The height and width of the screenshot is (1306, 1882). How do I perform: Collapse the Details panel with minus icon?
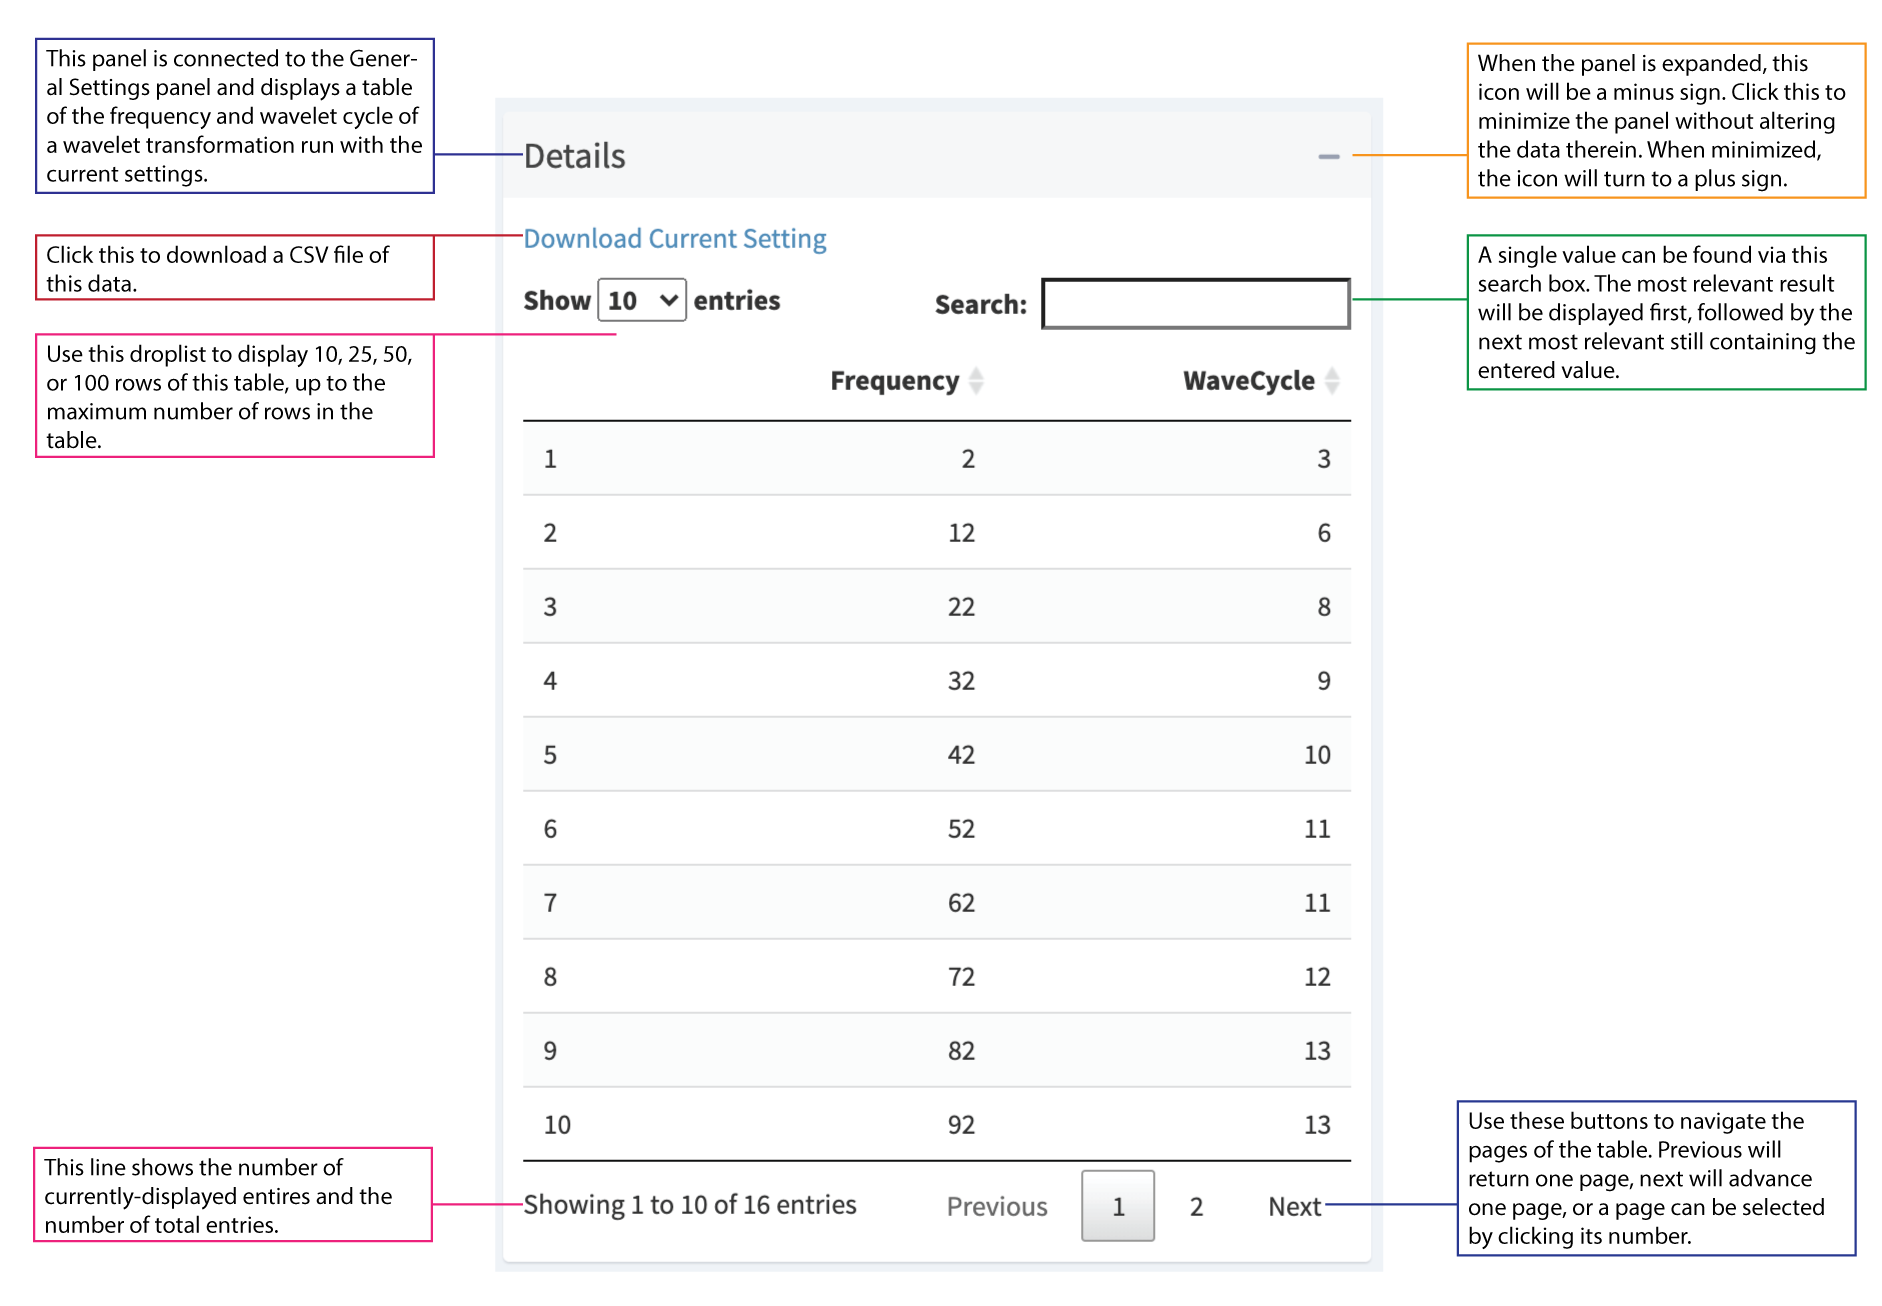(1328, 157)
